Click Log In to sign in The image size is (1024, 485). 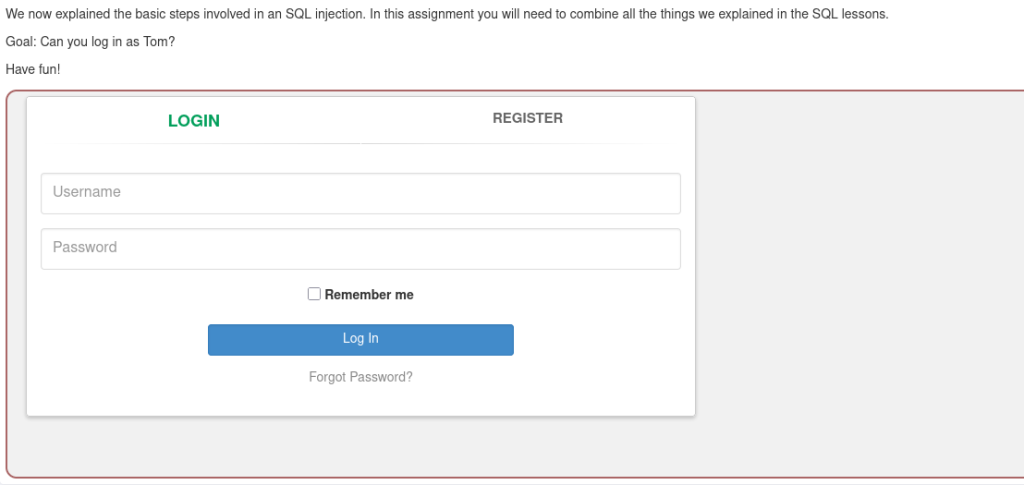360,339
